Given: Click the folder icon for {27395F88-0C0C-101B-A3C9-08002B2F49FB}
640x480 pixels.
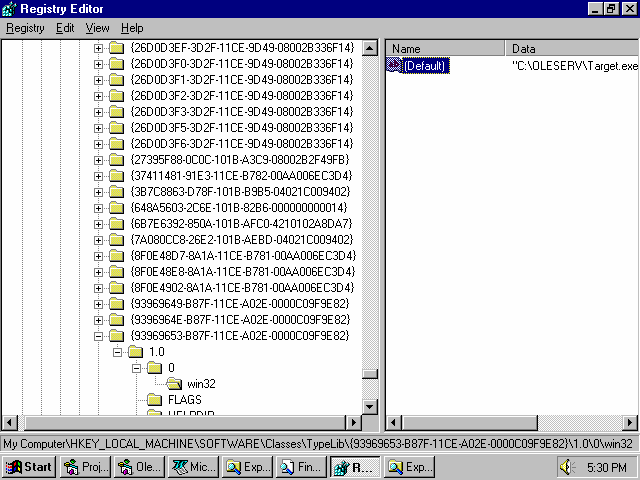Looking at the screenshot, I should (116, 159).
